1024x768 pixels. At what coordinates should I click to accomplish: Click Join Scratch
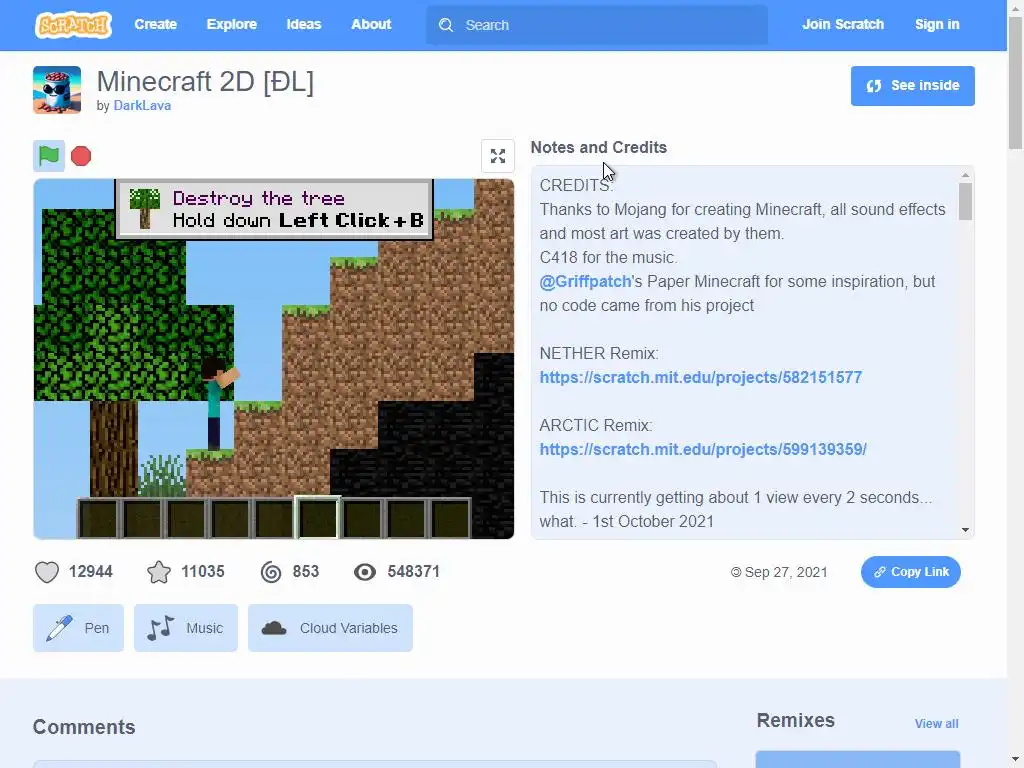click(842, 24)
